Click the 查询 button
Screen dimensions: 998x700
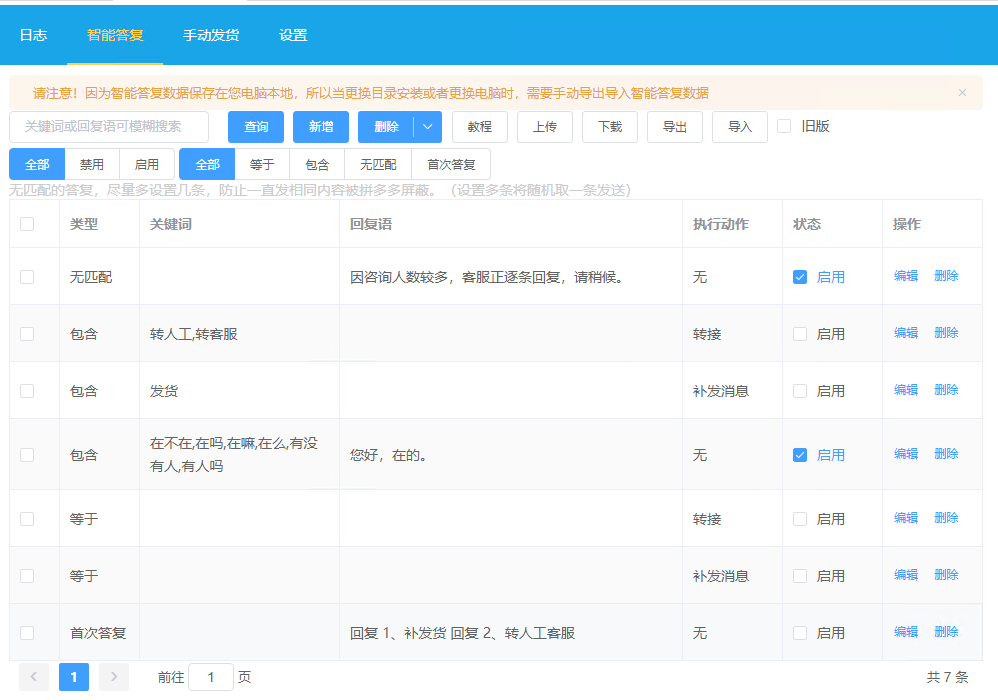click(x=257, y=127)
